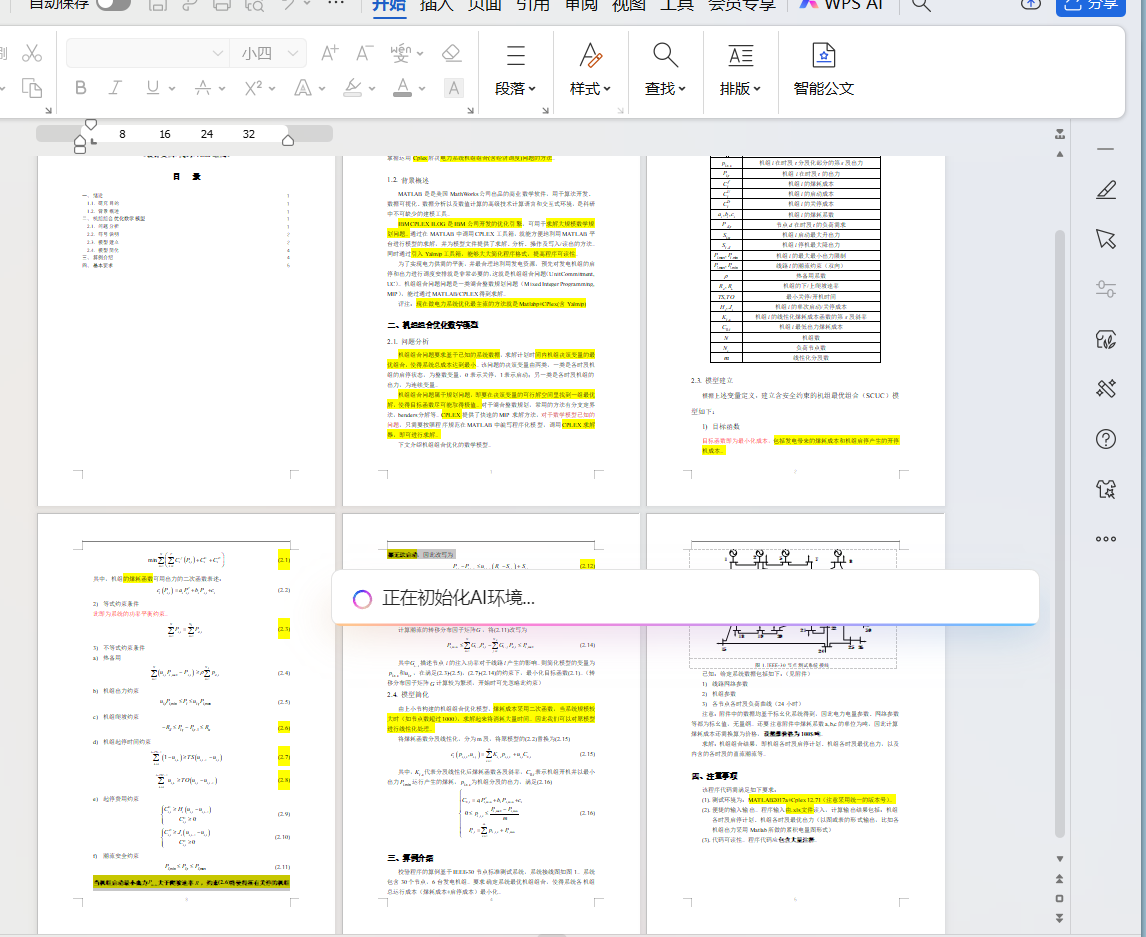Toggle character shading button
Image resolution: width=1146 pixels, height=937 pixels.
pyautogui.click(x=453, y=88)
